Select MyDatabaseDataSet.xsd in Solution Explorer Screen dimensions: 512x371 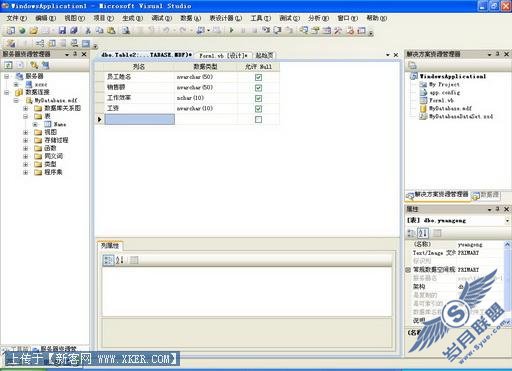461,116
